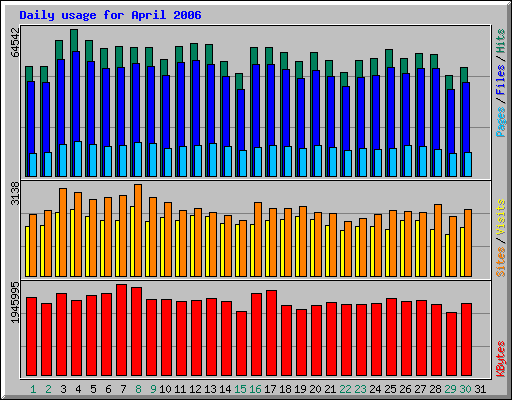Click the yellow bar for day 29
The width and height of the screenshot is (512, 400).
point(447,255)
